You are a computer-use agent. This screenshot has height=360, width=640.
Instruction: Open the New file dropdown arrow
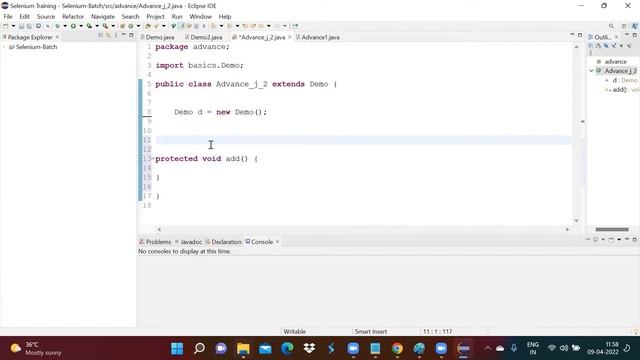(x=13, y=26)
